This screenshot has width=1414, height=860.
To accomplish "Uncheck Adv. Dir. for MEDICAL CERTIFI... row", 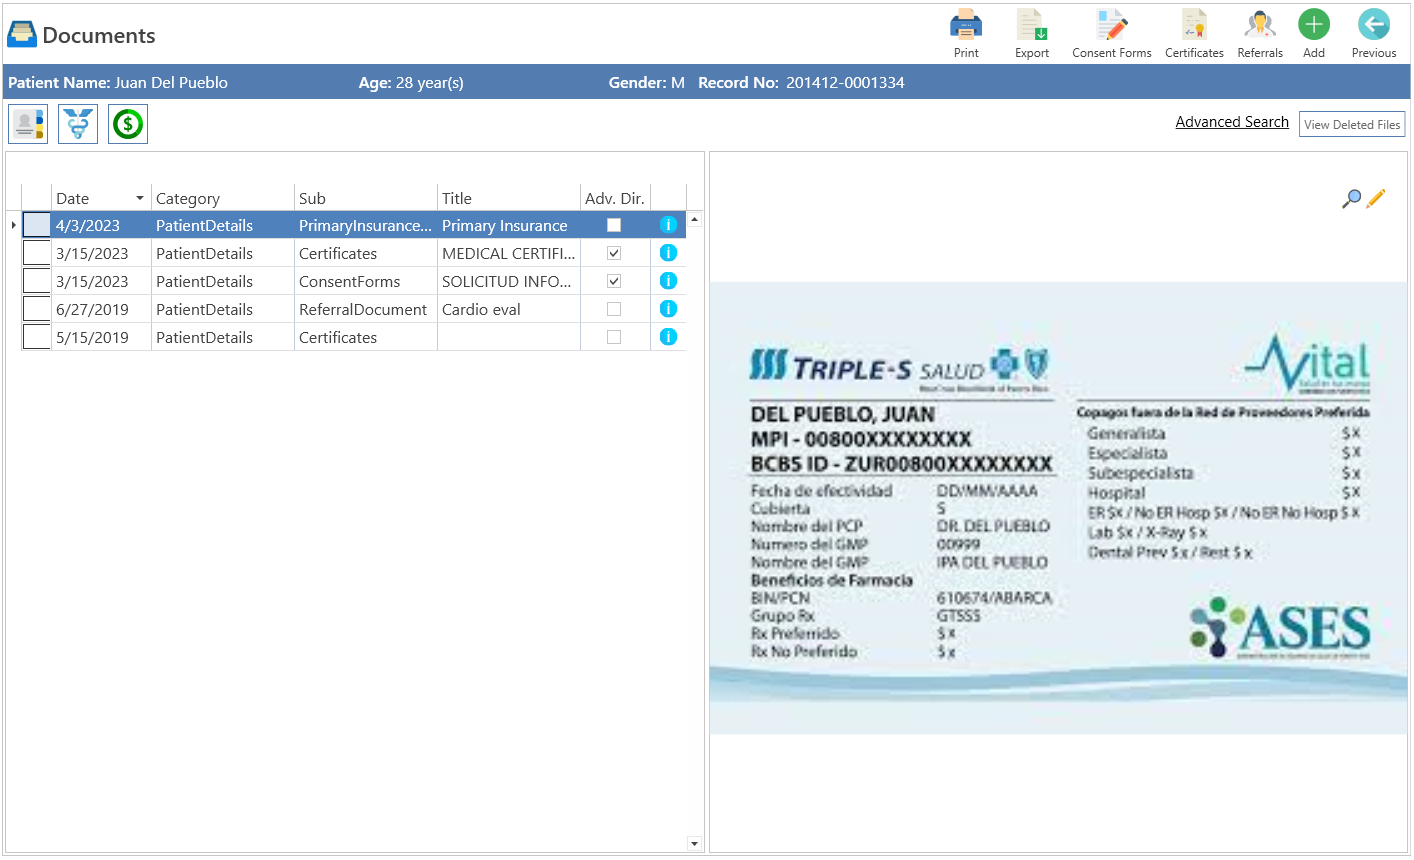I will (614, 253).
